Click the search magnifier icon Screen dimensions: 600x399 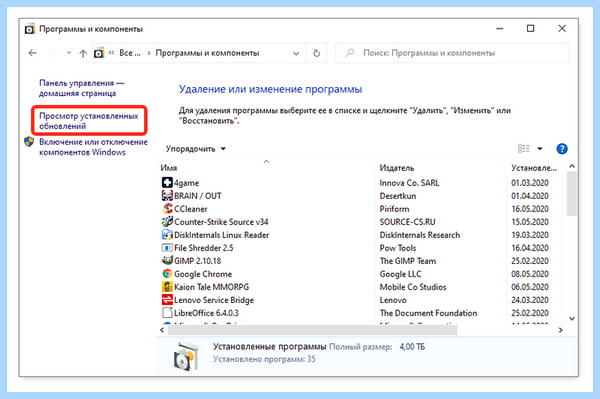pyautogui.click(x=349, y=53)
